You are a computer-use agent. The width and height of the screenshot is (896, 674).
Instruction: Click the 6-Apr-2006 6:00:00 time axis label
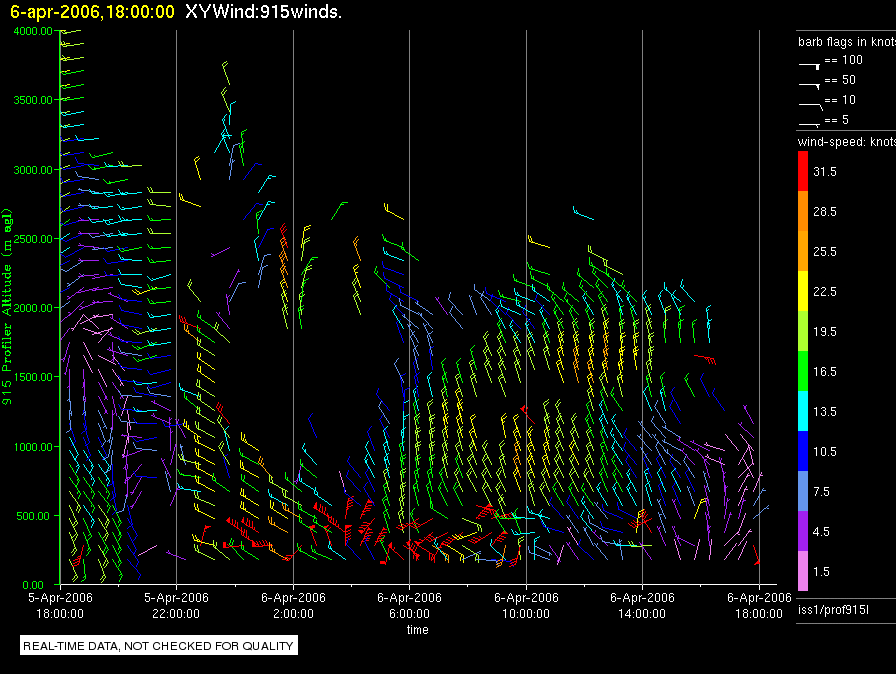click(x=409, y=603)
